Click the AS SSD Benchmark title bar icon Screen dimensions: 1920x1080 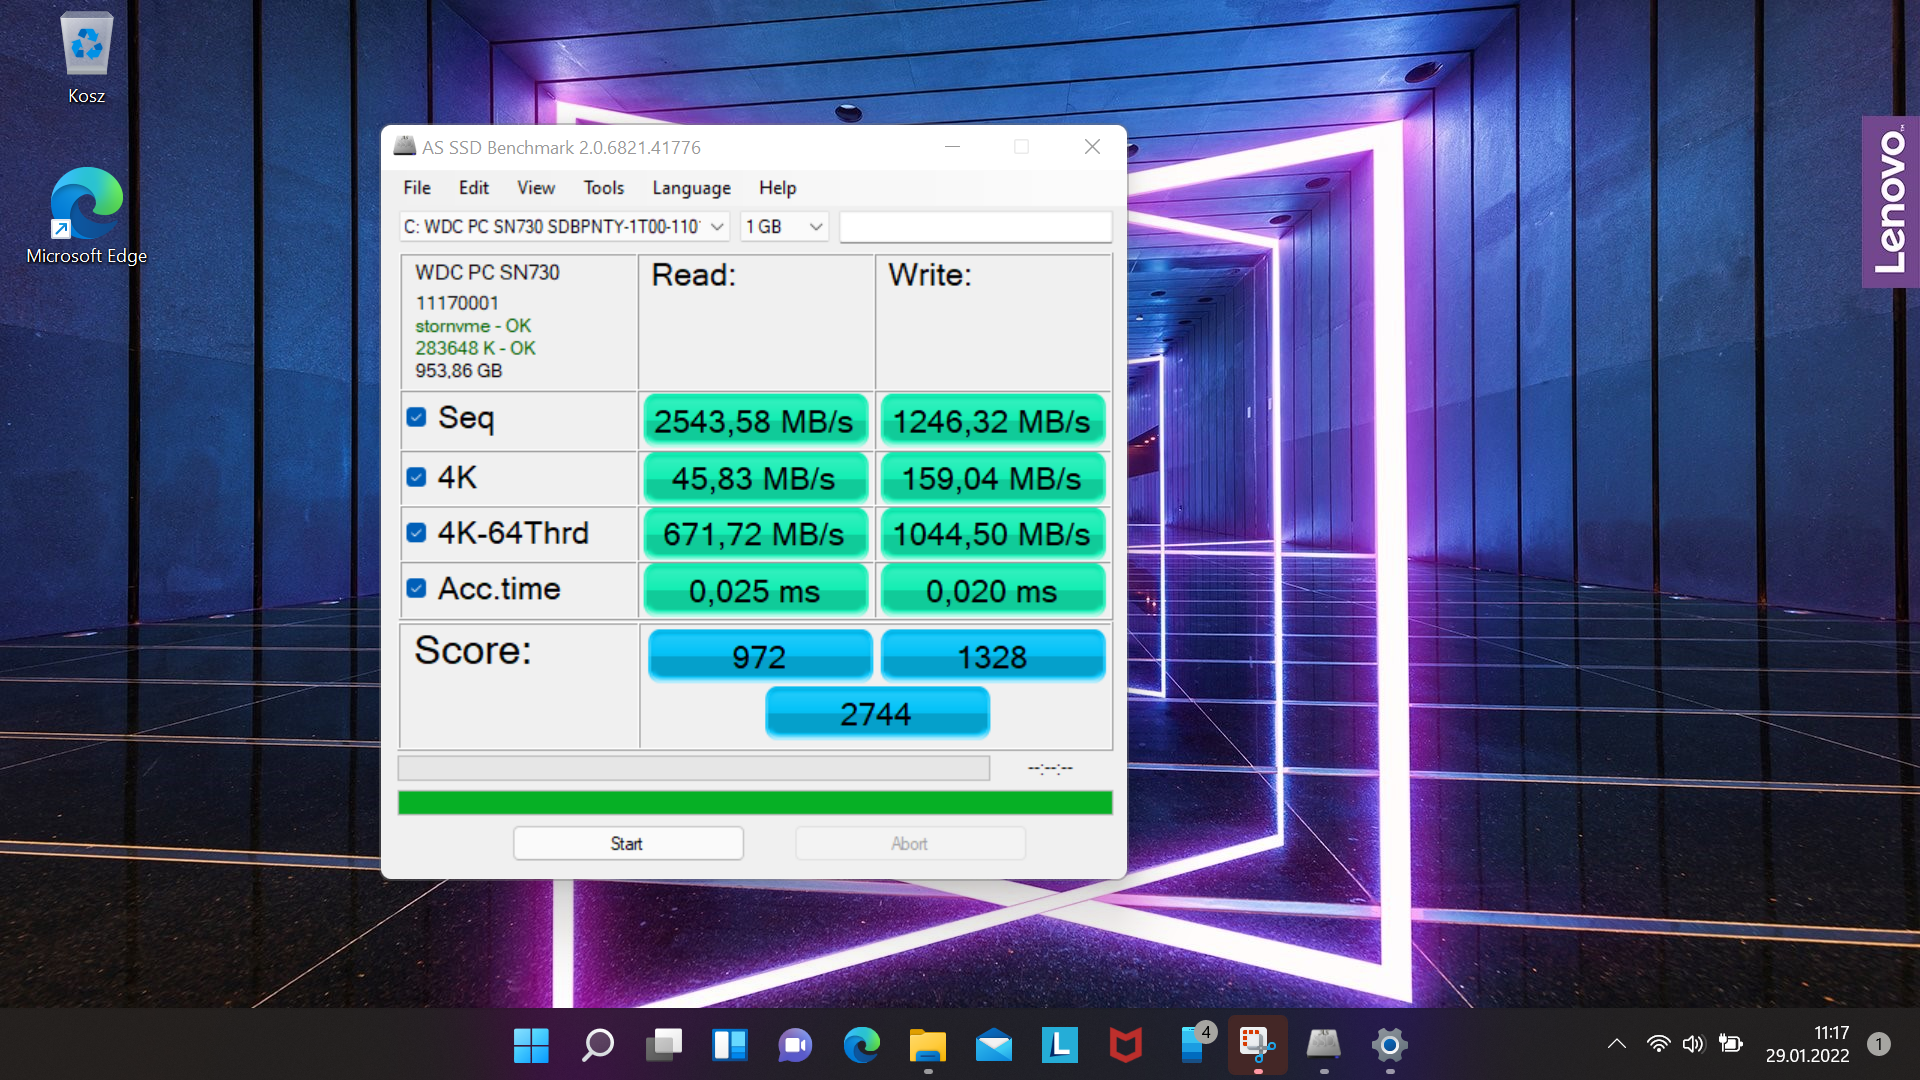point(404,147)
